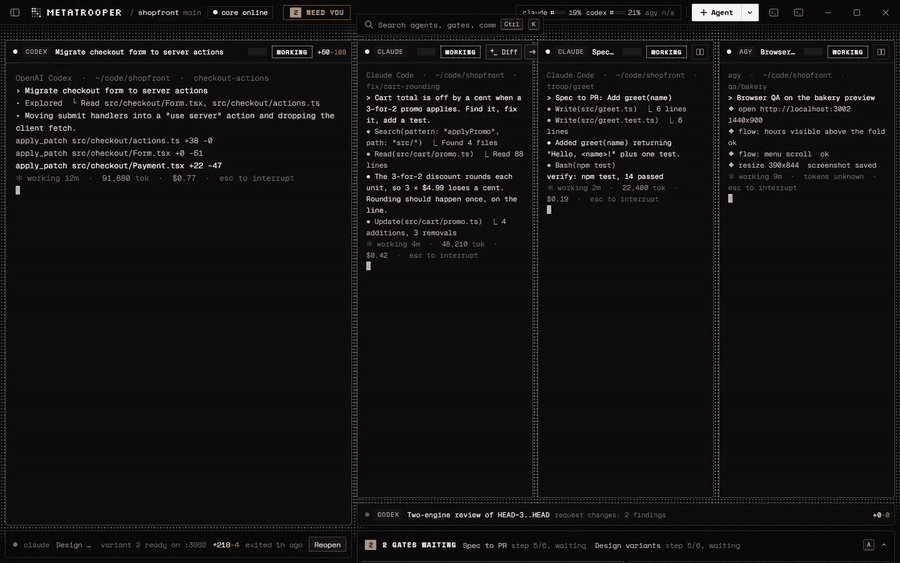Click the Metatrooper logo icon

(x=36, y=12)
